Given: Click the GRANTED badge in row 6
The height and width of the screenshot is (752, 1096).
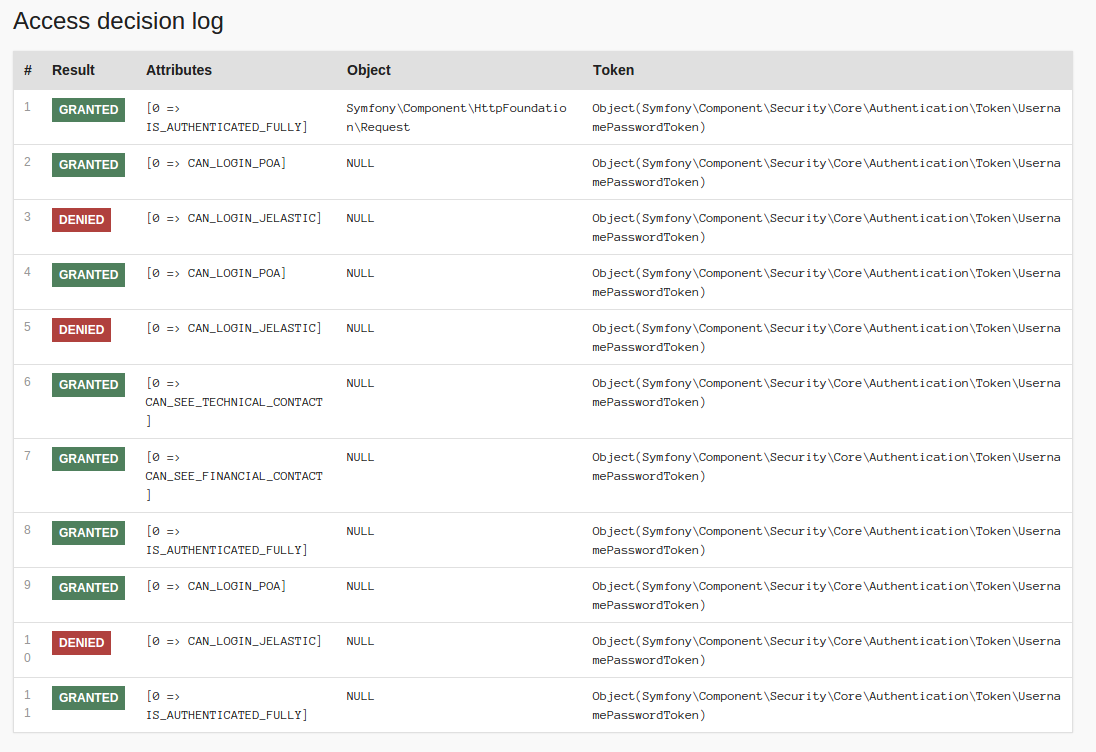Looking at the screenshot, I should coord(88,385).
